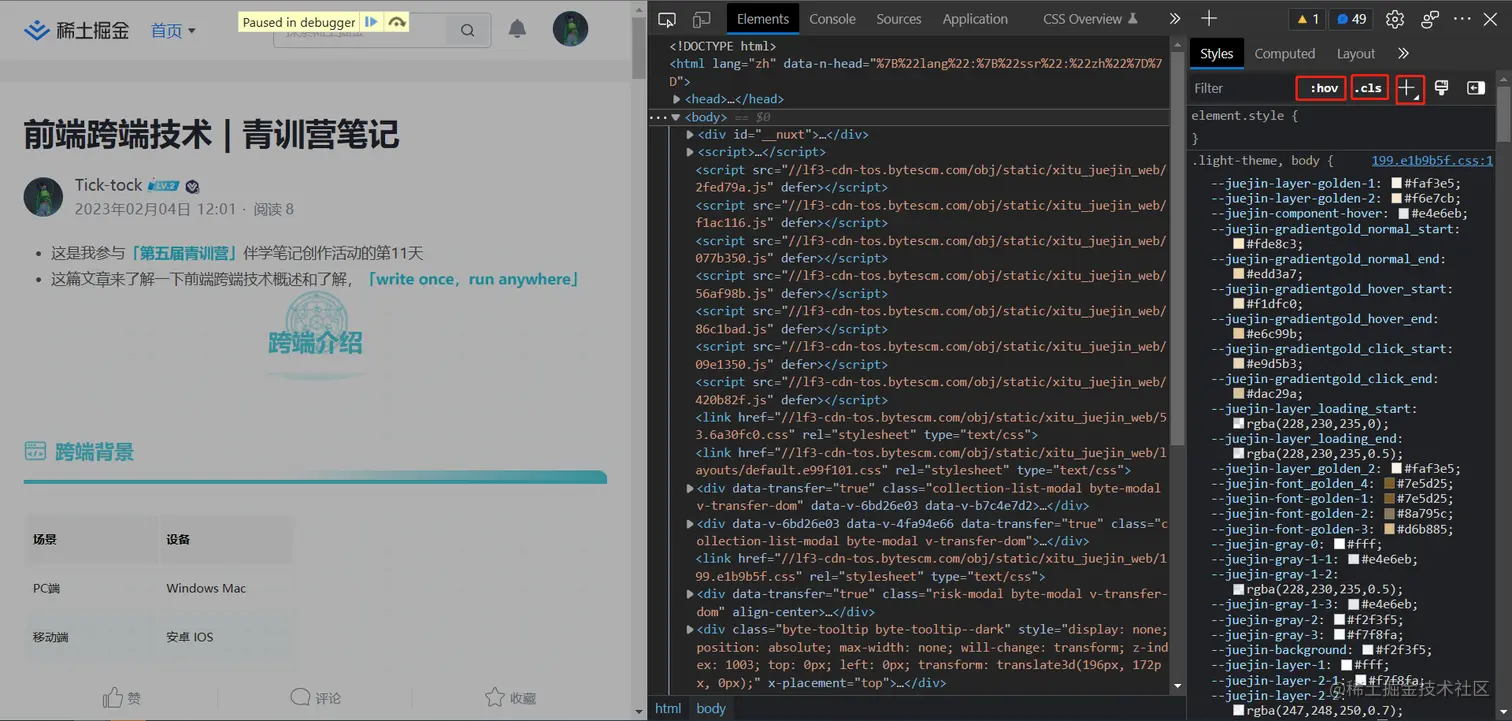Image resolution: width=1512 pixels, height=721 pixels.
Task: Like the article with 赞 thumbs-up
Action: [x=122, y=698]
